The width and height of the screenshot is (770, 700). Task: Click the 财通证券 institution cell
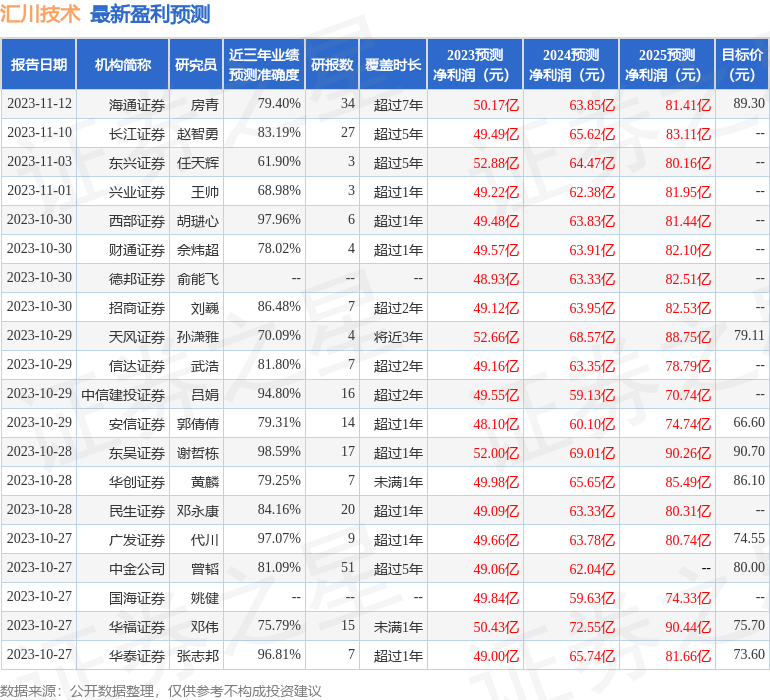pyautogui.click(x=137, y=250)
